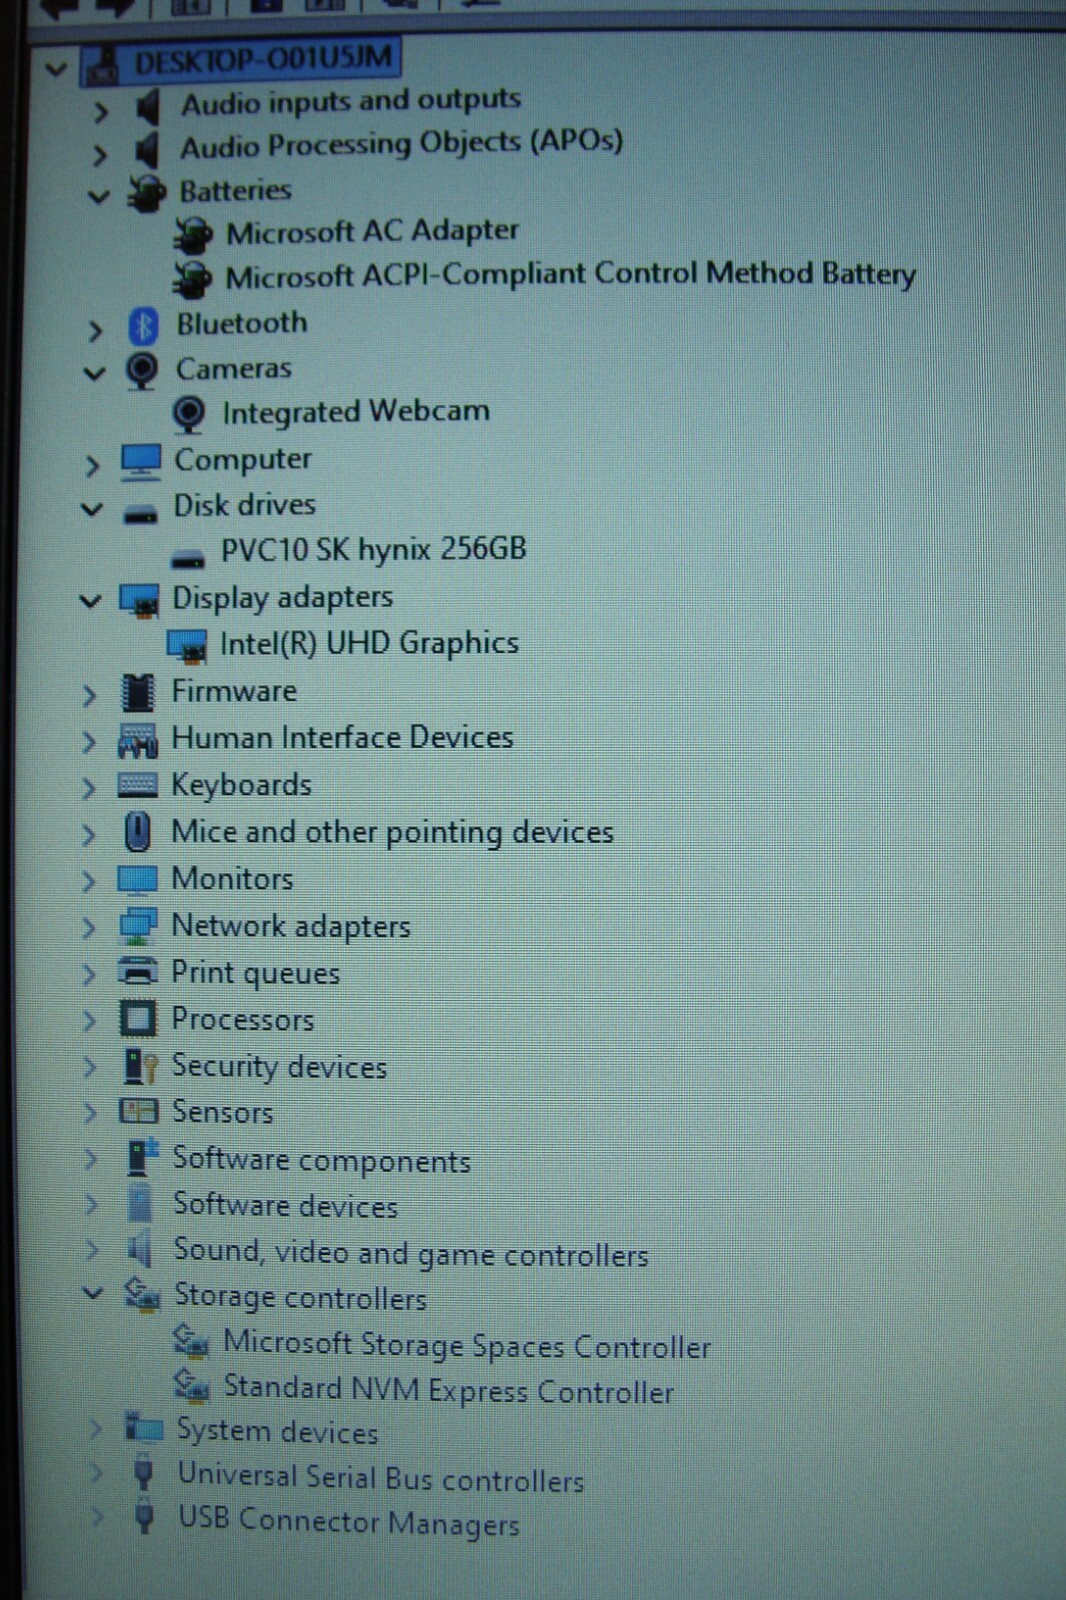Select the Monitors category label
Viewport: 1066px width, 1600px height.
click(x=232, y=879)
